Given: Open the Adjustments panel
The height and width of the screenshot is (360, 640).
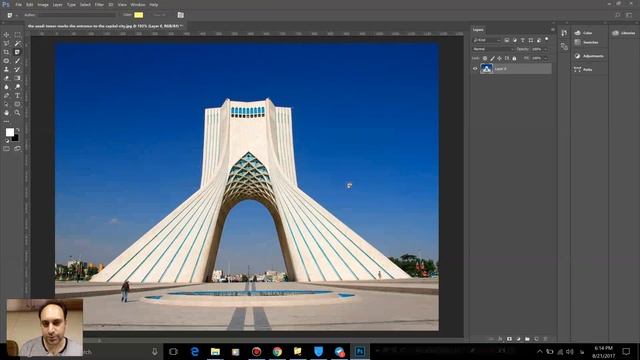Looking at the screenshot, I should [x=589, y=56].
